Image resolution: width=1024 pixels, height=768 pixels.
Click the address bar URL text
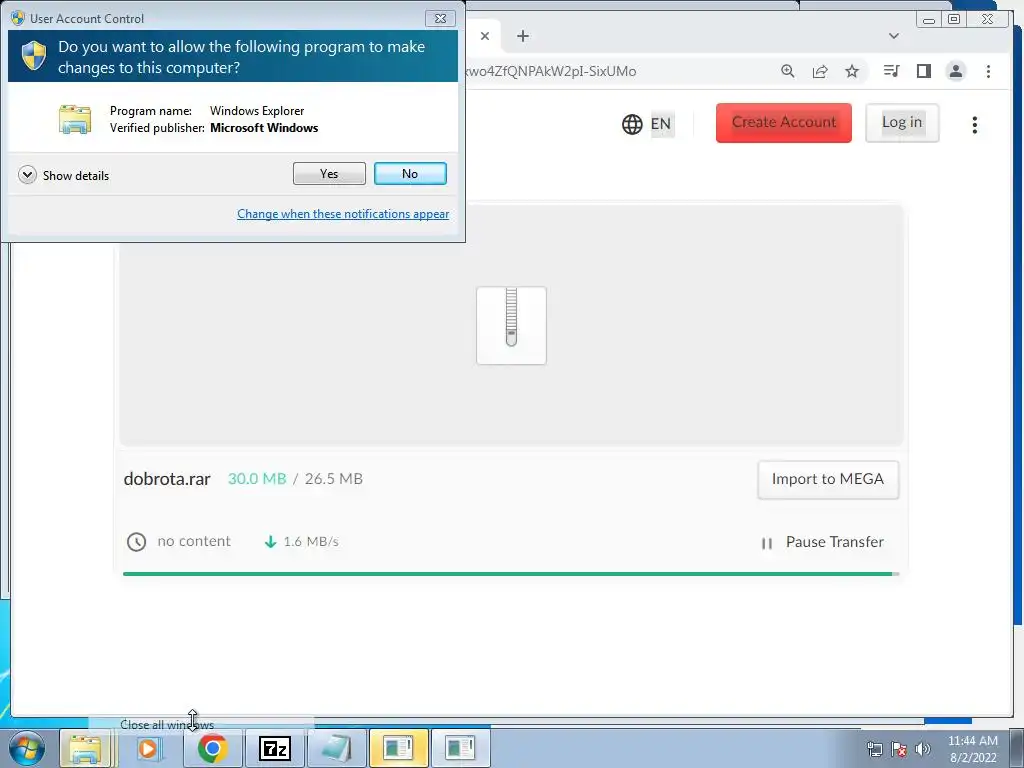pyautogui.click(x=551, y=71)
